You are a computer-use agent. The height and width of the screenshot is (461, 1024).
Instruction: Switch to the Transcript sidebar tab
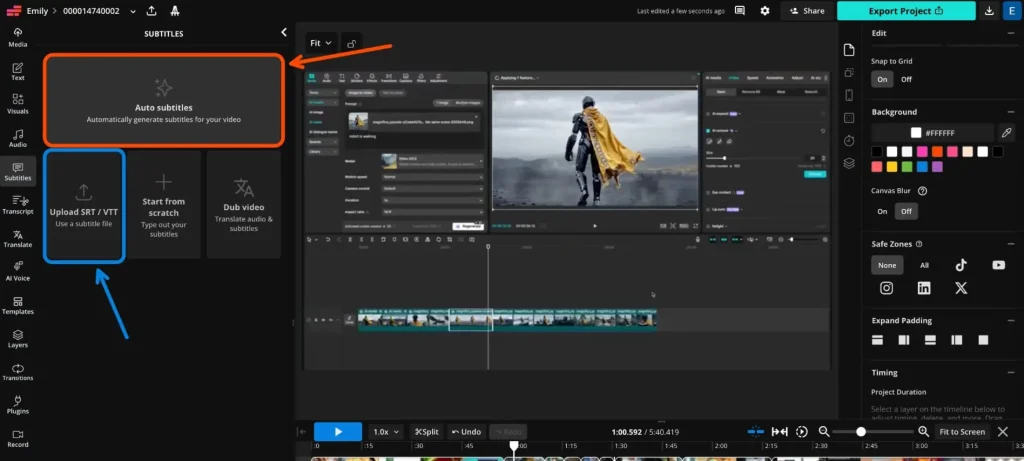tap(18, 205)
